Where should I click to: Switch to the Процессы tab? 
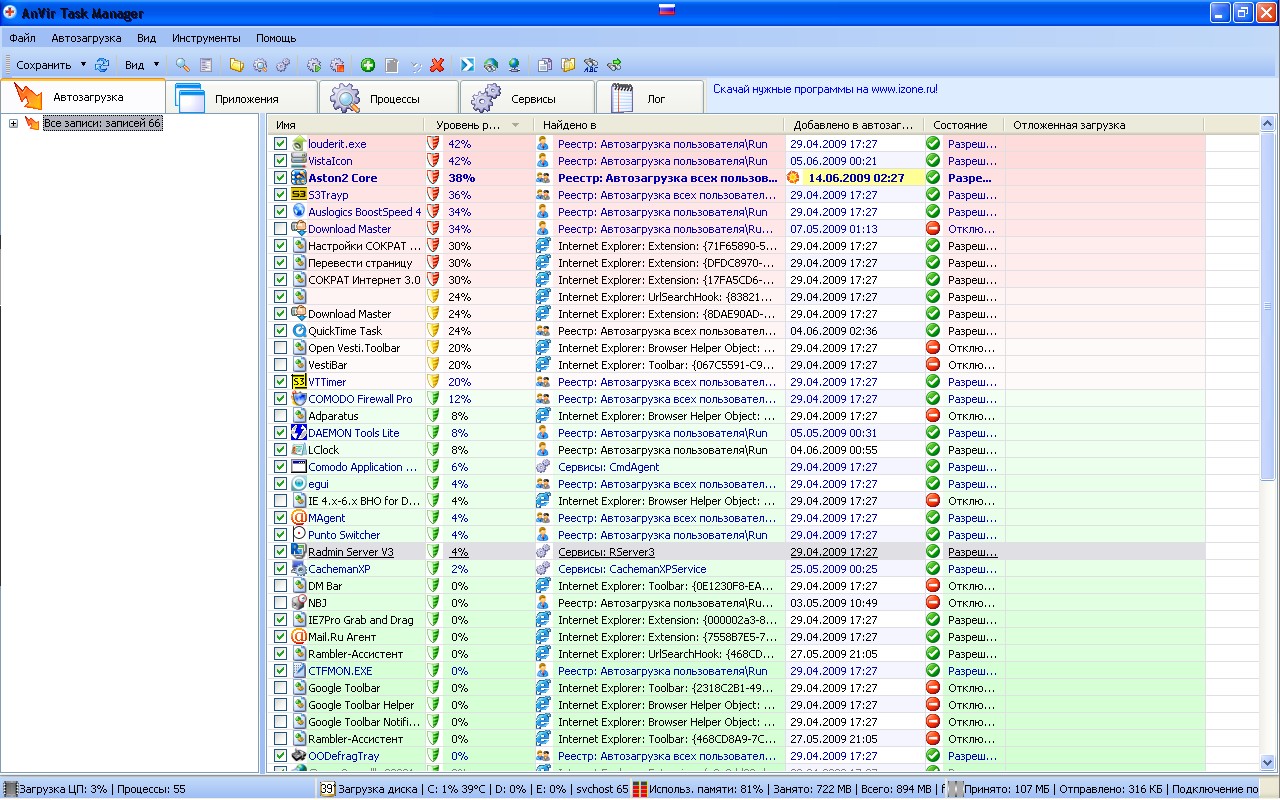(x=390, y=98)
